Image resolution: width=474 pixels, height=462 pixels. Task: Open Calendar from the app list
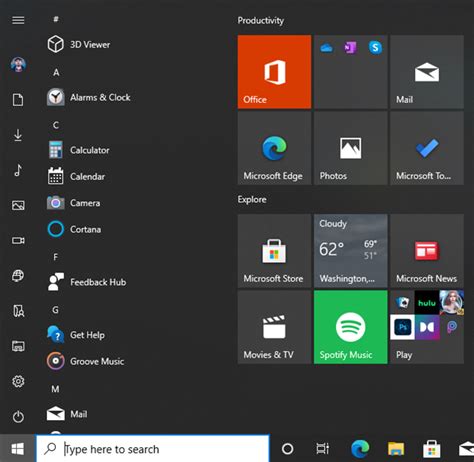[x=76, y=176]
